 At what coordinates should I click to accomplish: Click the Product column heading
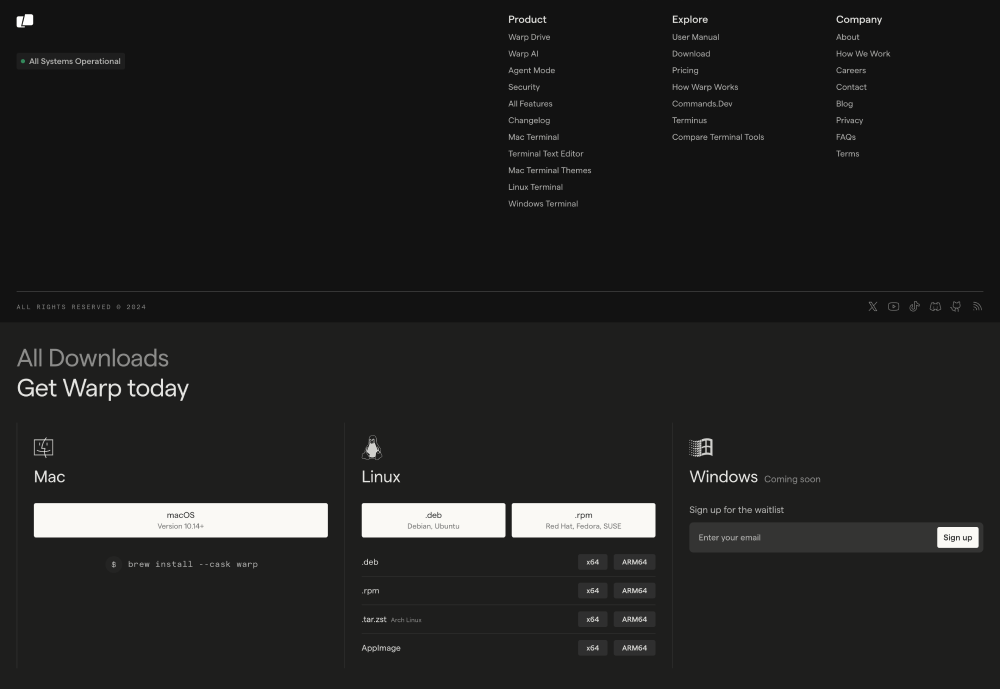527,19
